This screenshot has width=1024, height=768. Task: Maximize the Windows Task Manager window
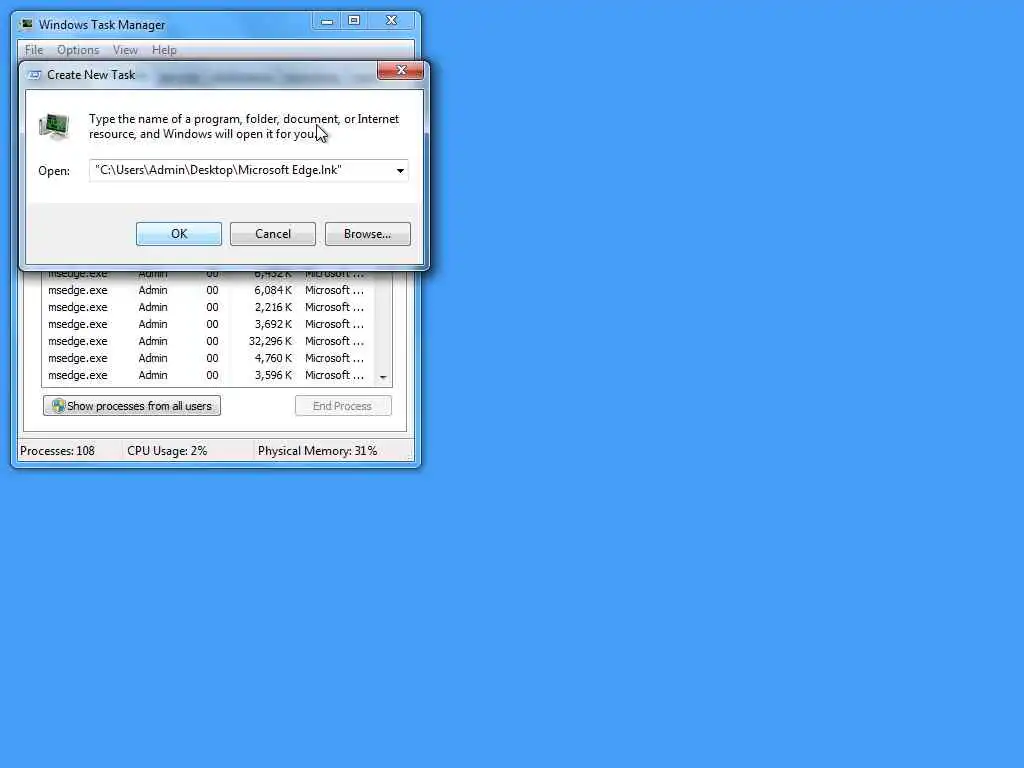(x=354, y=21)
